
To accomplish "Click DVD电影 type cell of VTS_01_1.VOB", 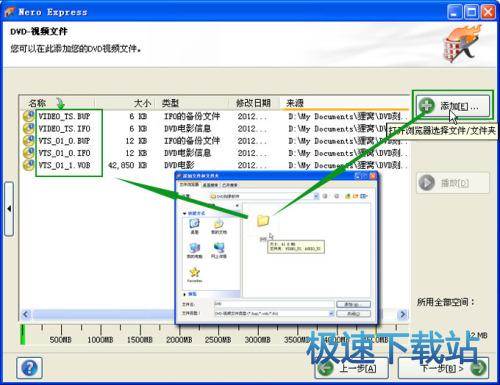I will pyautogui.click(x=179, y=165).
